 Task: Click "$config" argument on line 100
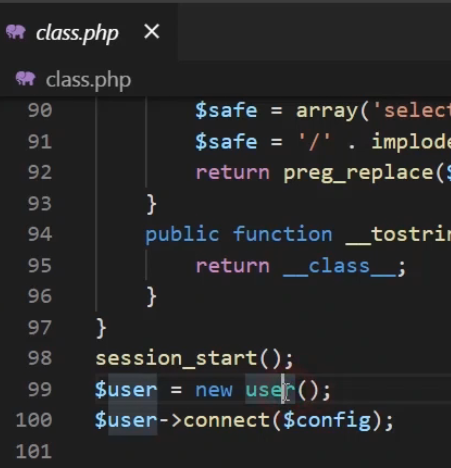coord(327,421)
